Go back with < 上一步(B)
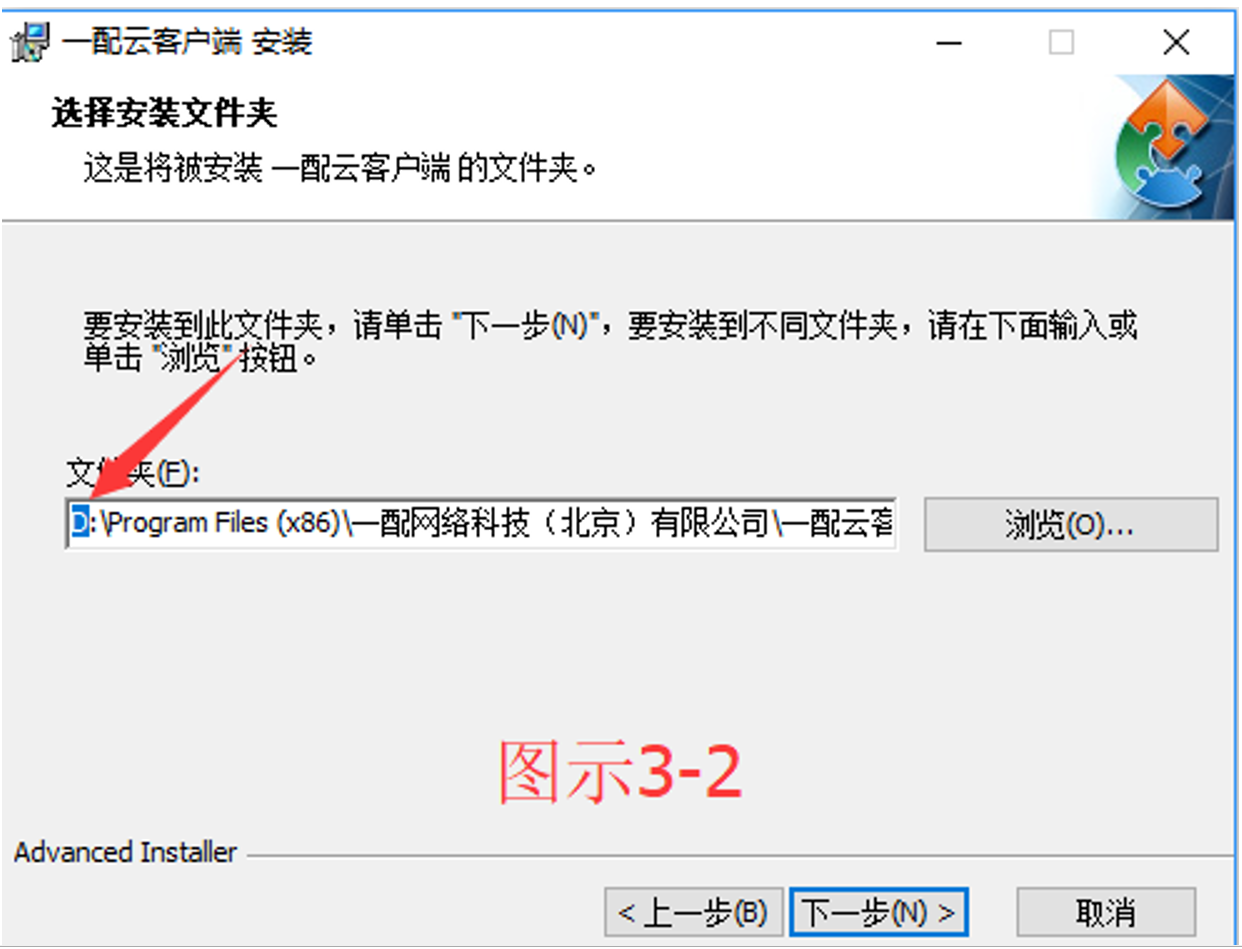 click(x=693, y=912)
